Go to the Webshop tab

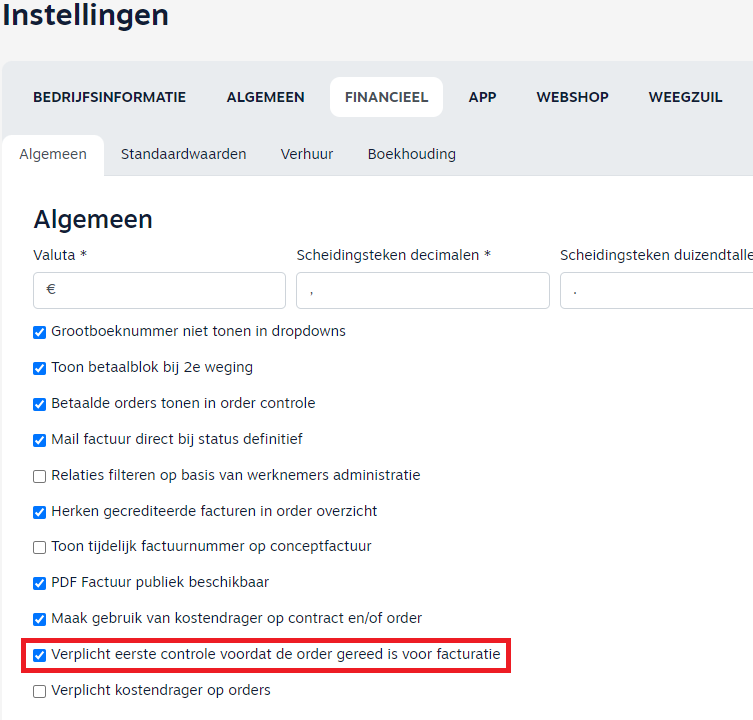click(x=572, y=97)
